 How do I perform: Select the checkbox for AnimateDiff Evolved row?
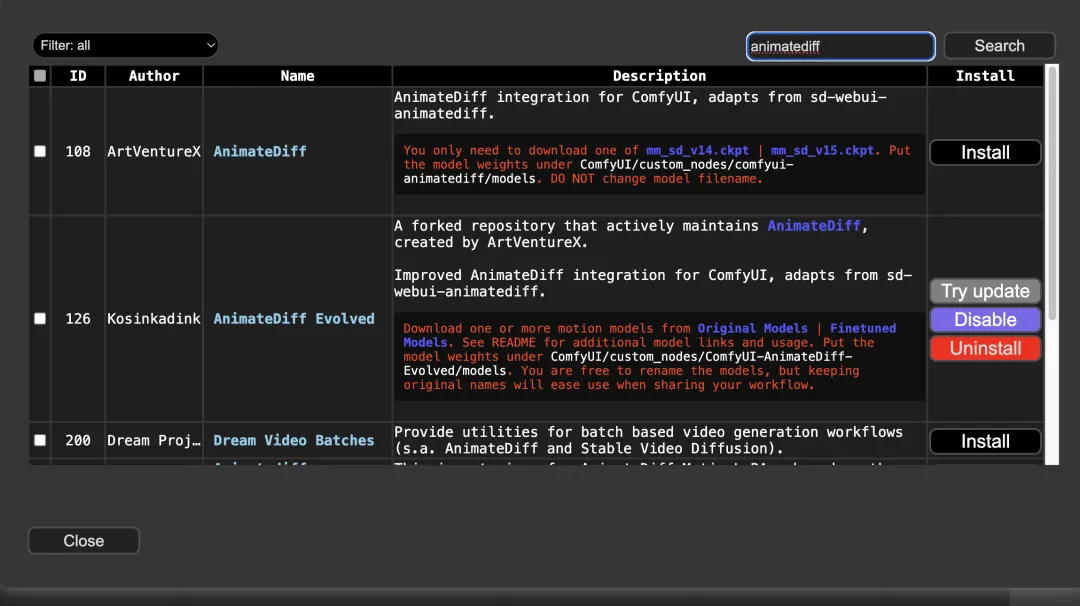[x=40, y=319]
